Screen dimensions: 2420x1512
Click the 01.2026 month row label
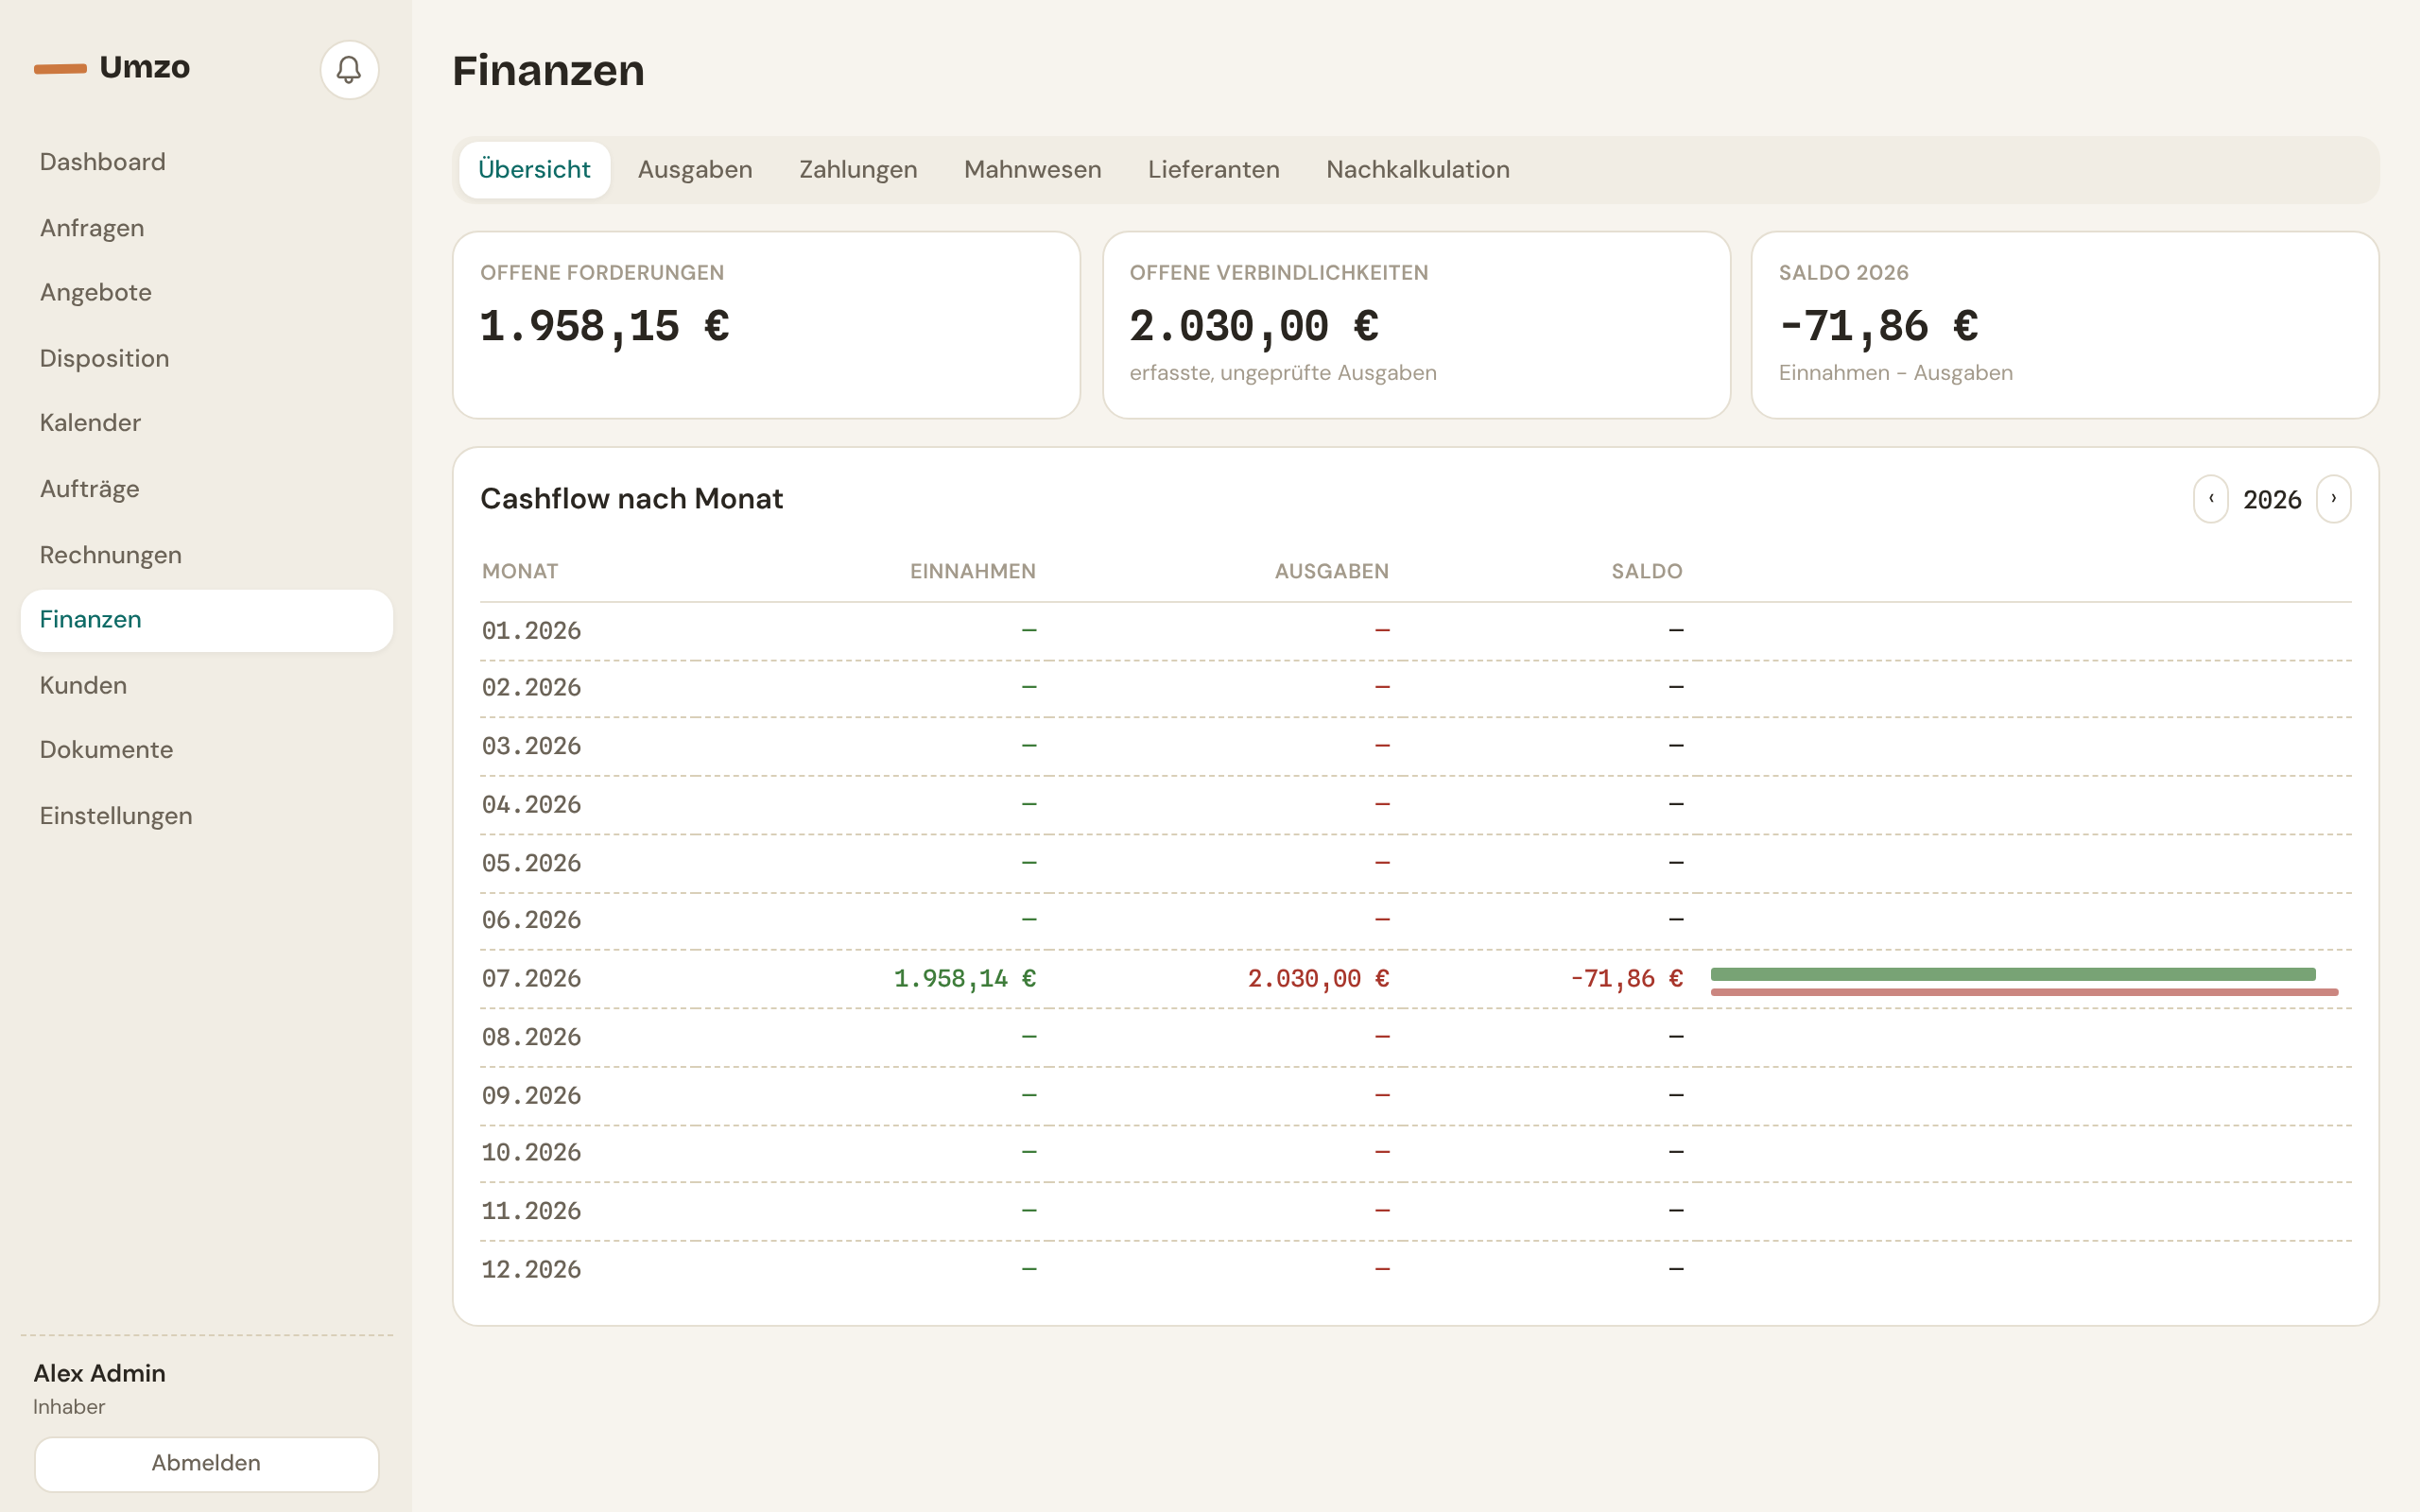[531, 631]
